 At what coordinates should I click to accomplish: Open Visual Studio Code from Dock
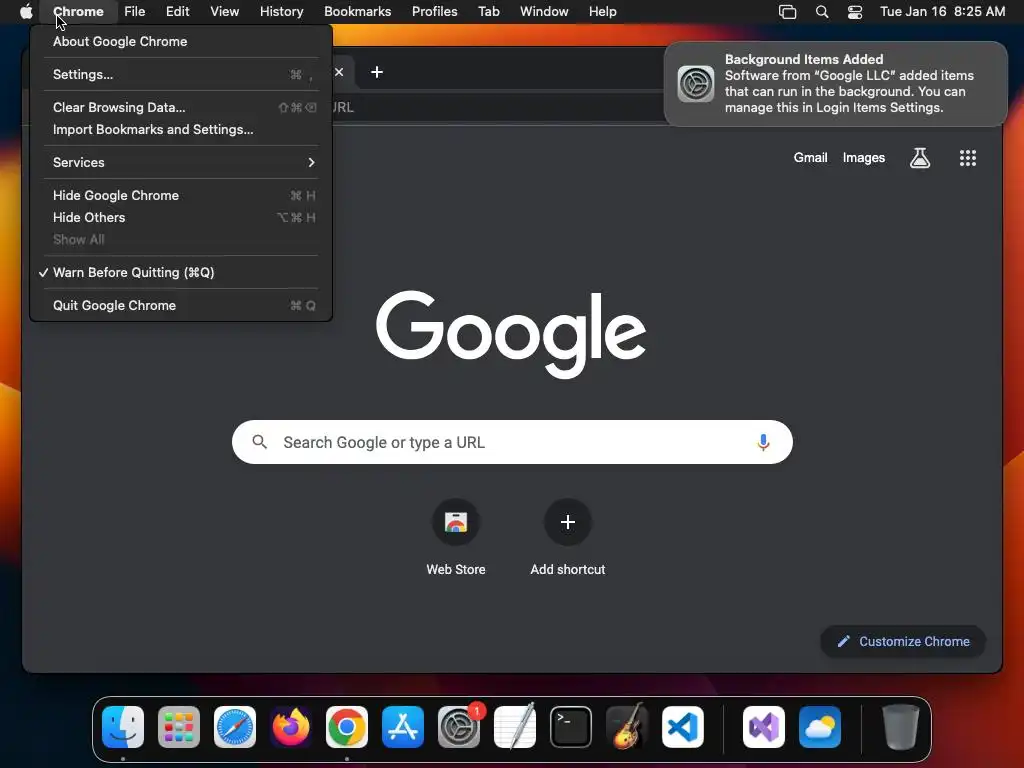pyautogui.click(x=683, y=727)
